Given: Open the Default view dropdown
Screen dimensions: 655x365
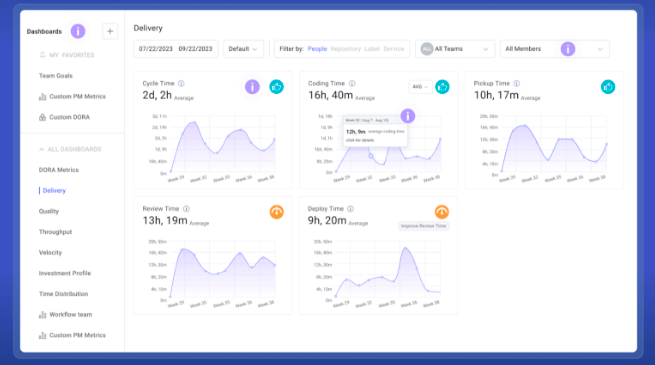Looking at the screenshot, I should click(x=243, y=49).
